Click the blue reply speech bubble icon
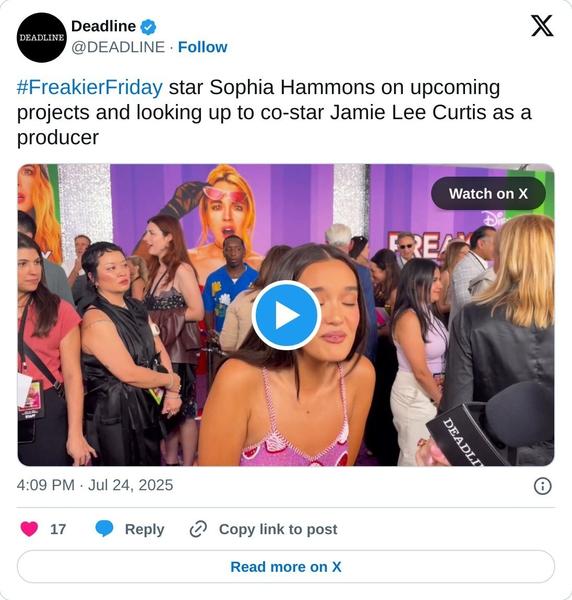 pyautogui.click(x=104, y=529)
